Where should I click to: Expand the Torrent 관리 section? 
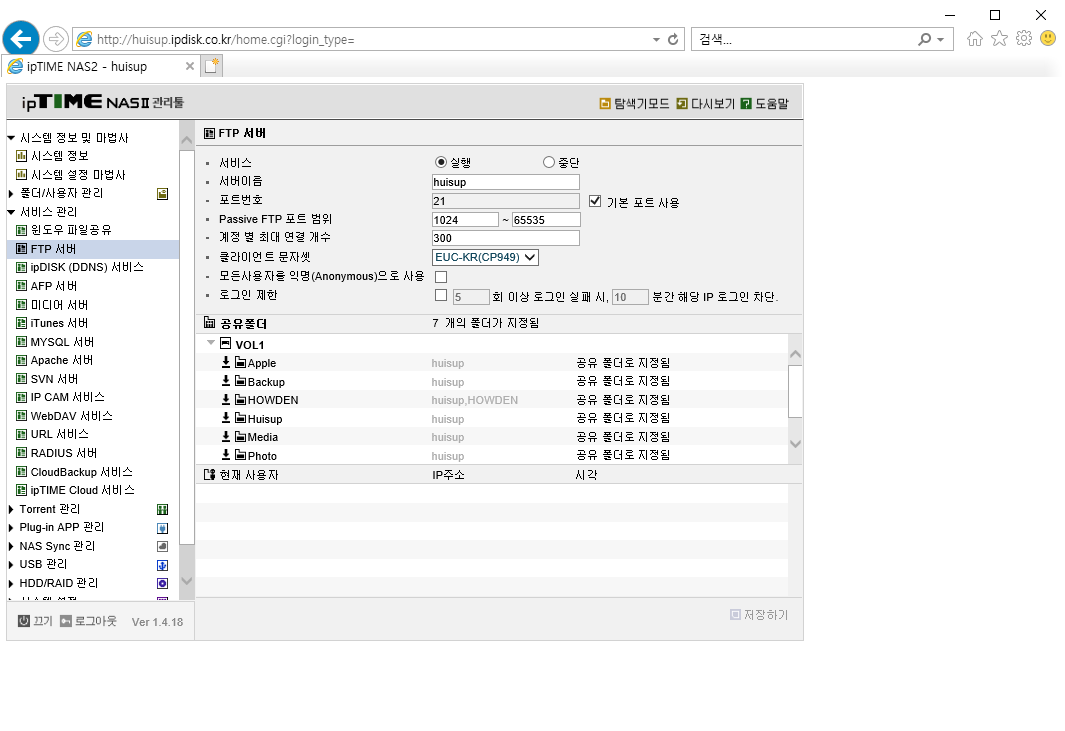pos(11,509)
